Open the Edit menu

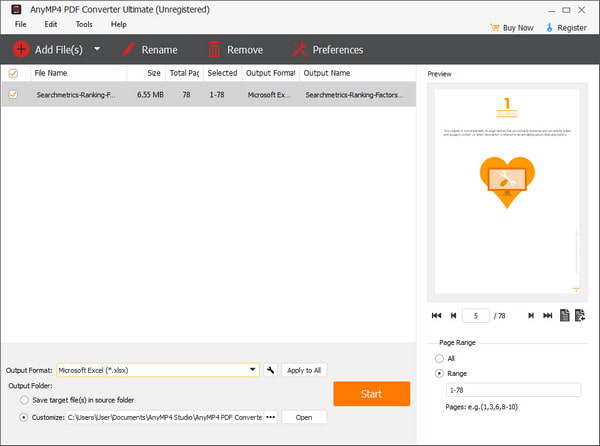click(51, 24)
